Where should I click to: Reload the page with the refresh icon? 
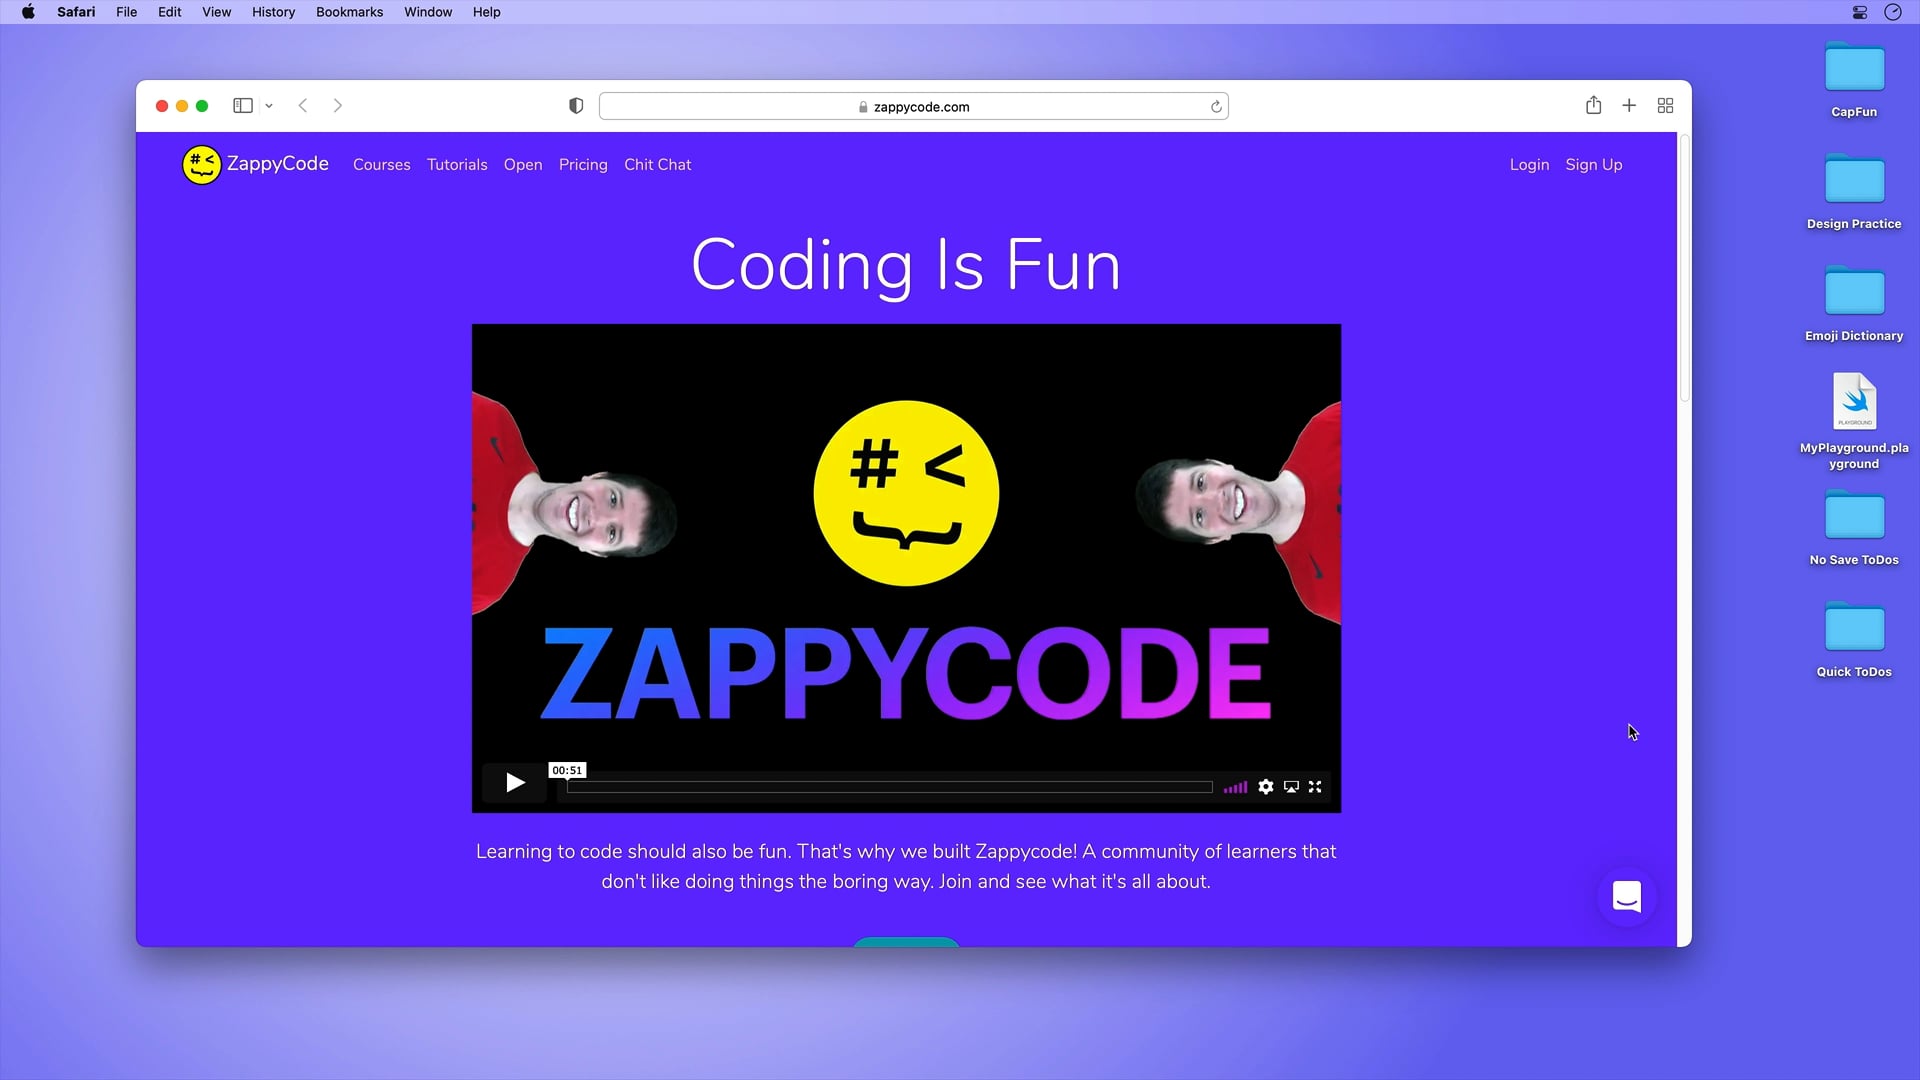[x=1216, y=107]
